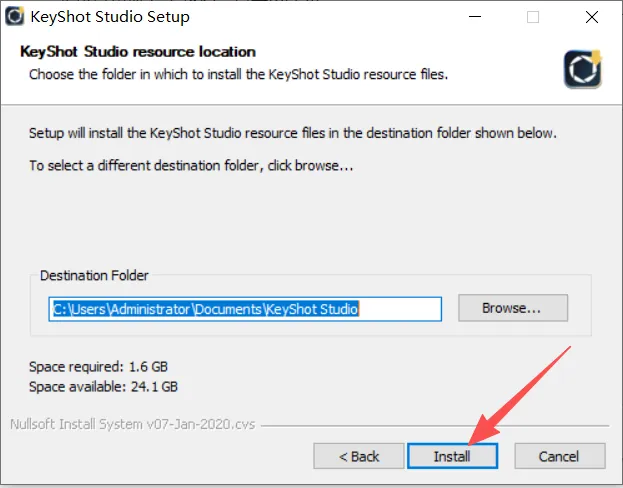623x488 pixels.
Task: Click the "Destination Folder" group label
Action: pyautogui.click(x=94, y=276)
